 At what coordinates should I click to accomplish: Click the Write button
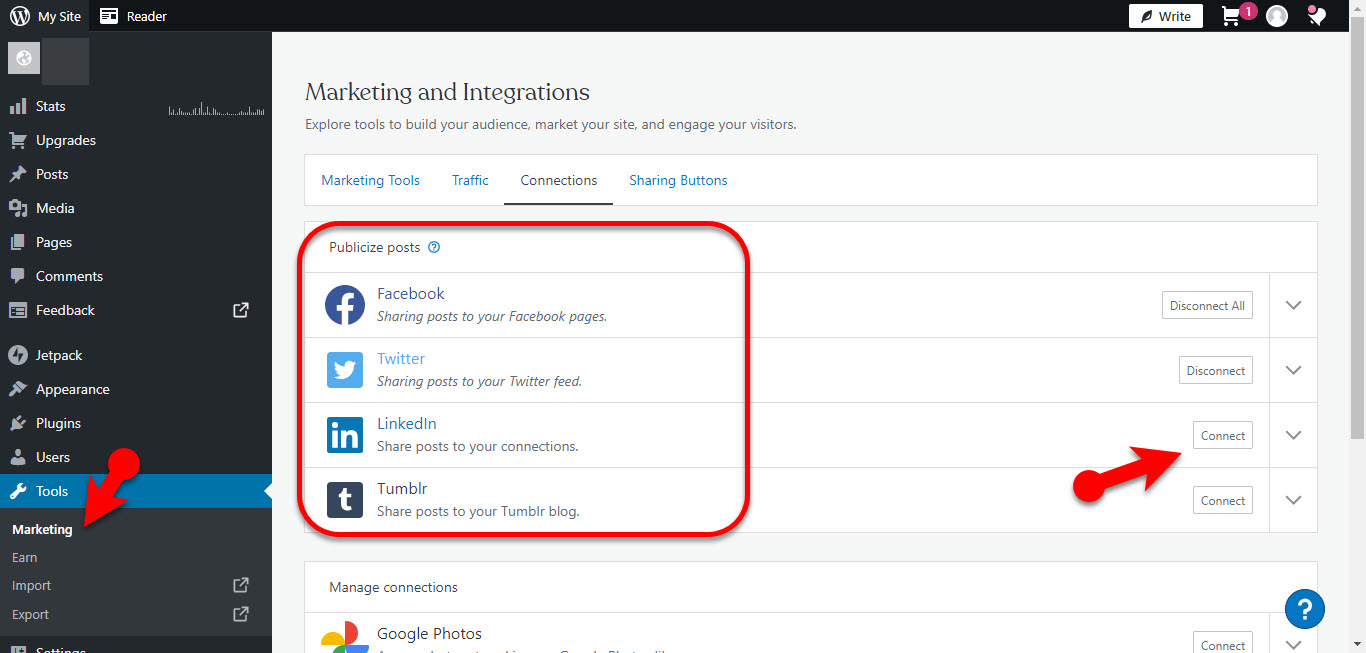point(1165,16)
